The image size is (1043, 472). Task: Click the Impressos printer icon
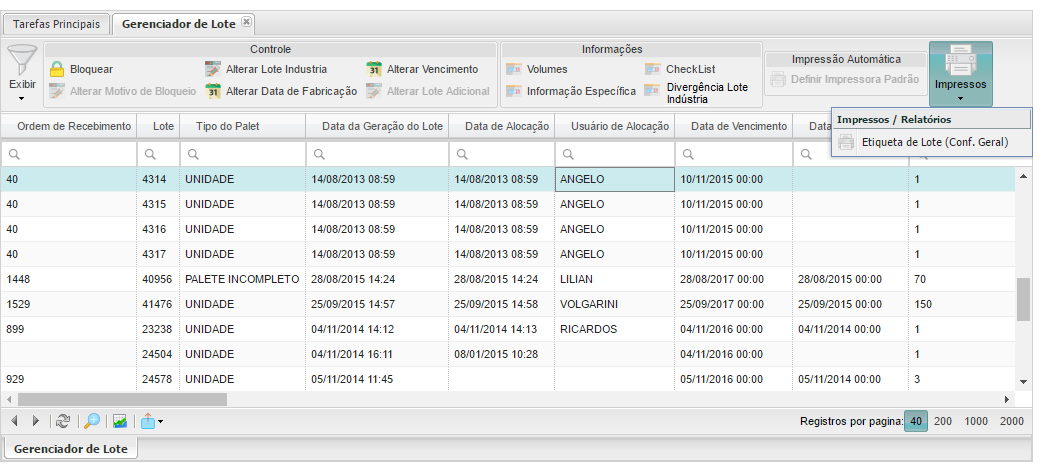(x=961, y=61)
